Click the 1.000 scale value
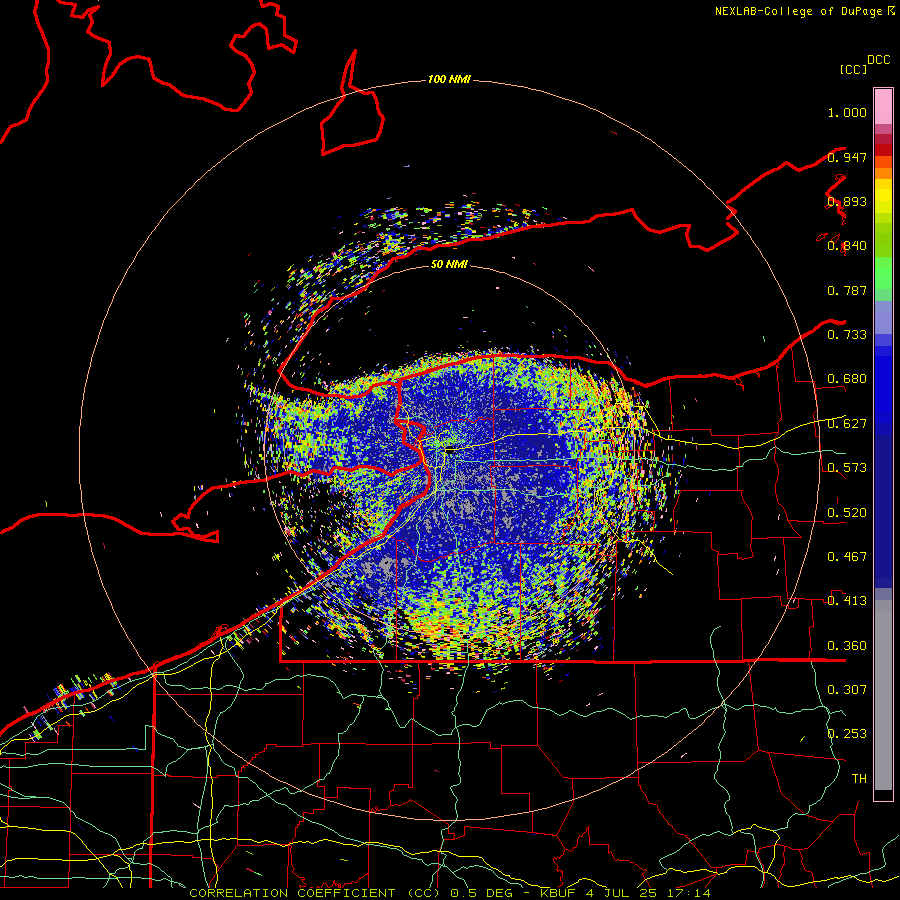900x900 pixels. pyautogui.click(x=847, y=112)
